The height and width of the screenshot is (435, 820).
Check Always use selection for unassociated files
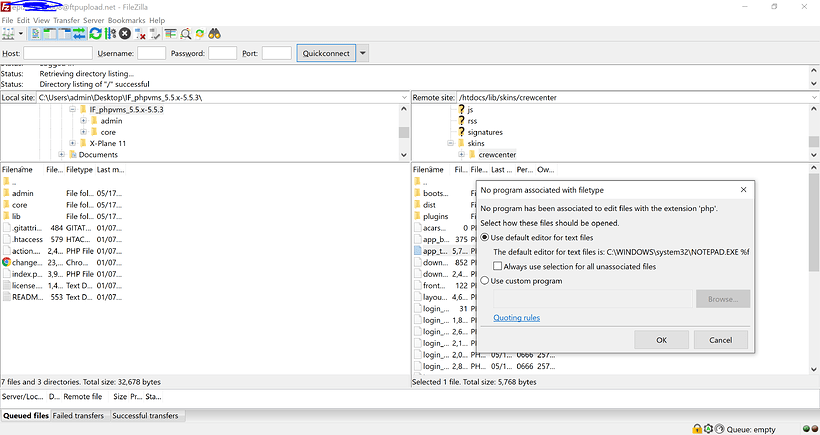499,267
